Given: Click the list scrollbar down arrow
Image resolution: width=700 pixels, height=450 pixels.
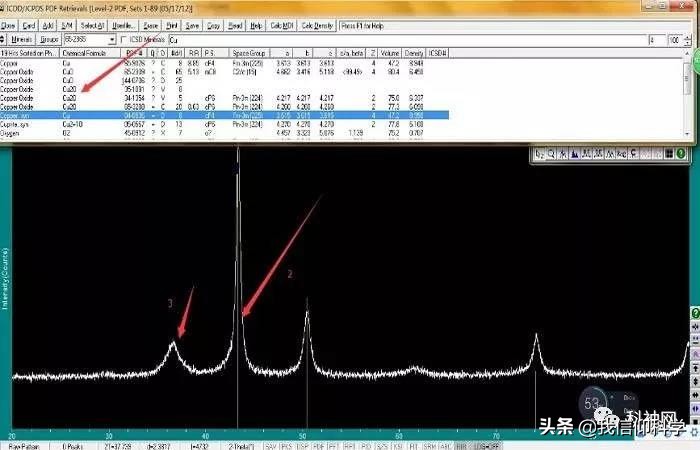Looking at the screenshot, I should (x=687, y=134).
